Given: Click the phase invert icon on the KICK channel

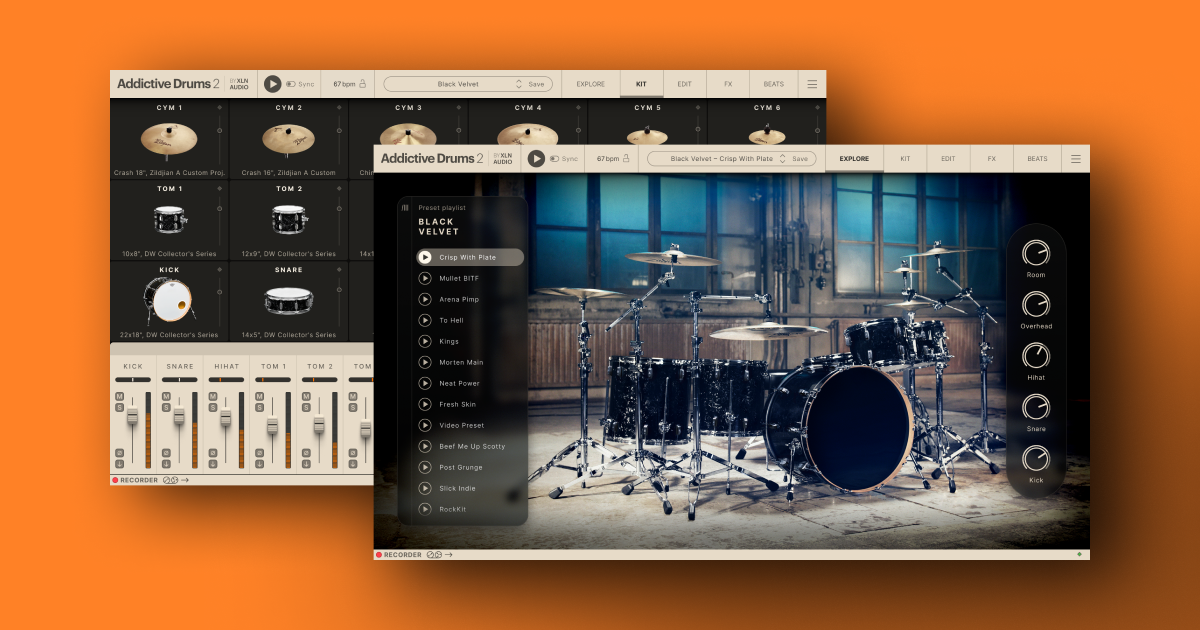Looking at the screenshot, I should click(x=119, y=453).
